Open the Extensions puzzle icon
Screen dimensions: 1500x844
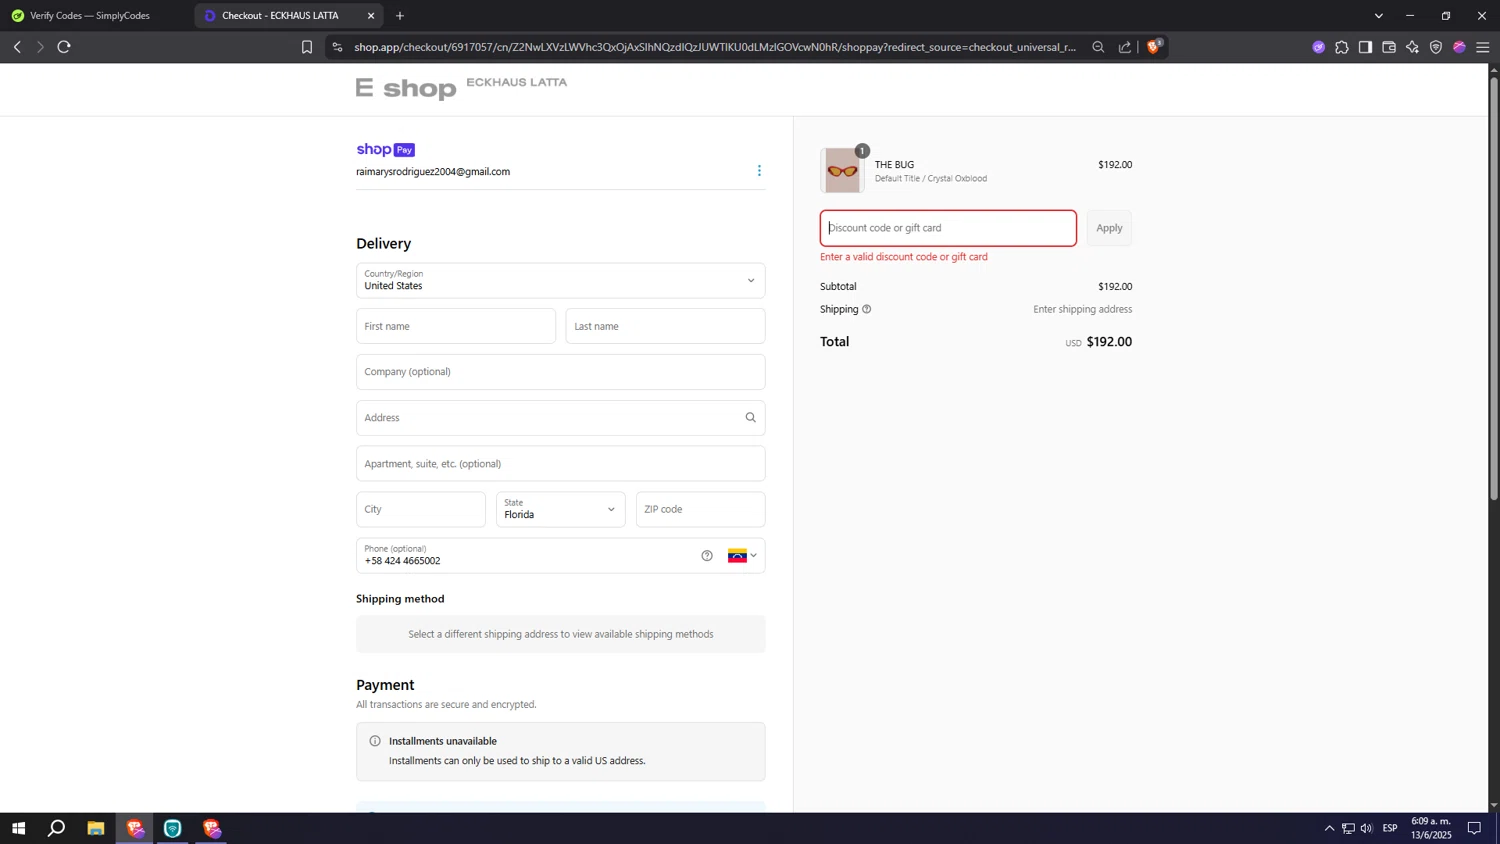pos(1342,47)
